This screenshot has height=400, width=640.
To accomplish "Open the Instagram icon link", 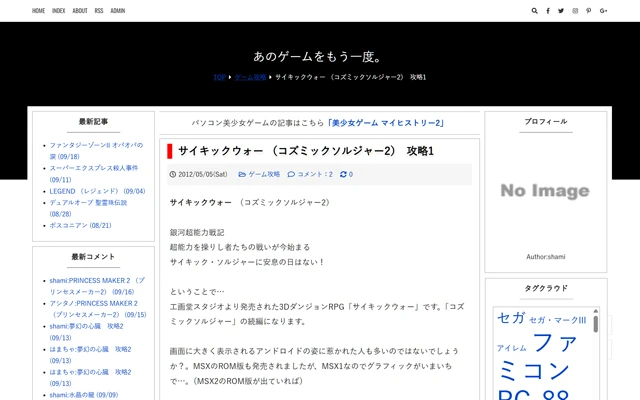I will [575, 11].
